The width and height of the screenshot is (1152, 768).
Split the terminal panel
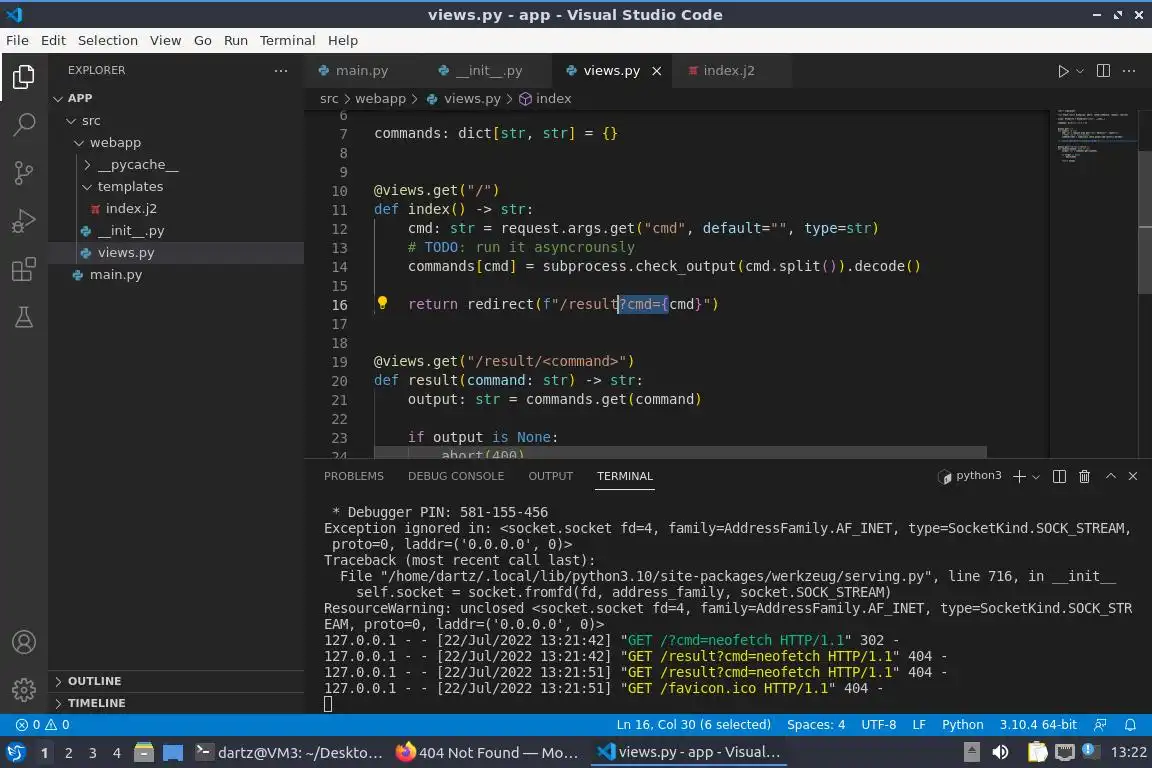coord(1059,476)
